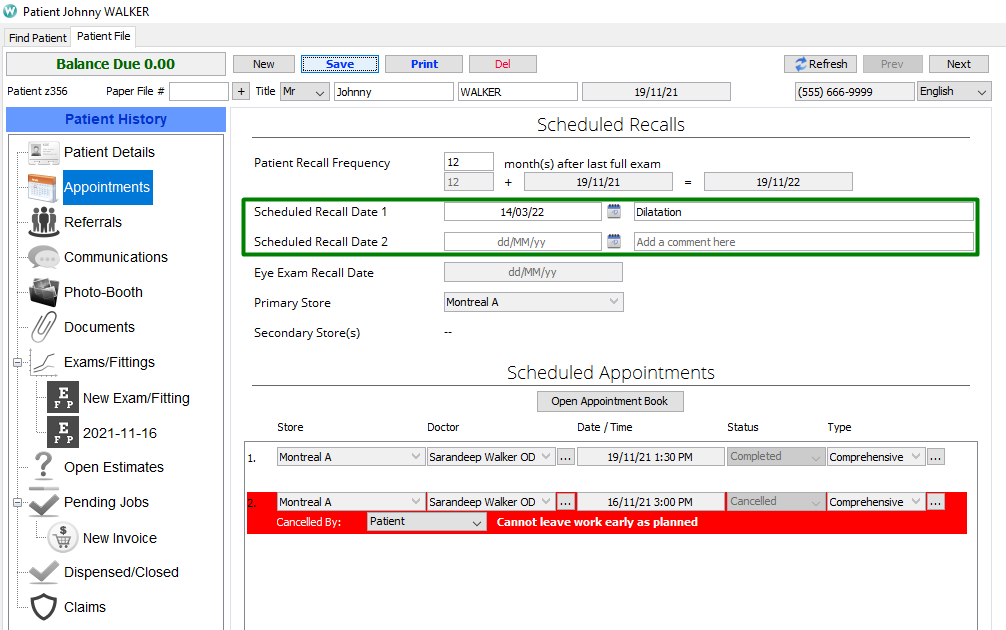The image size is (1006, 630).
Task: Click the last name field WALKER
Action: 518,92
